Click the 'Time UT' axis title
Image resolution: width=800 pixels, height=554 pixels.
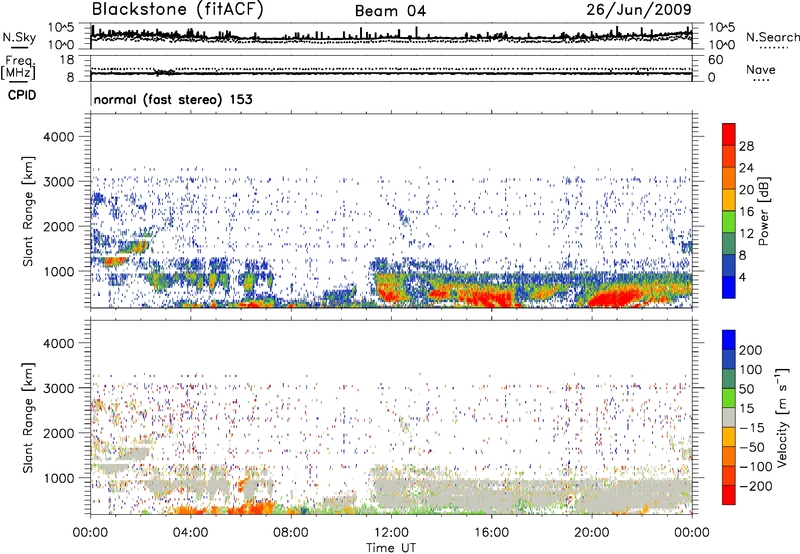391,548
